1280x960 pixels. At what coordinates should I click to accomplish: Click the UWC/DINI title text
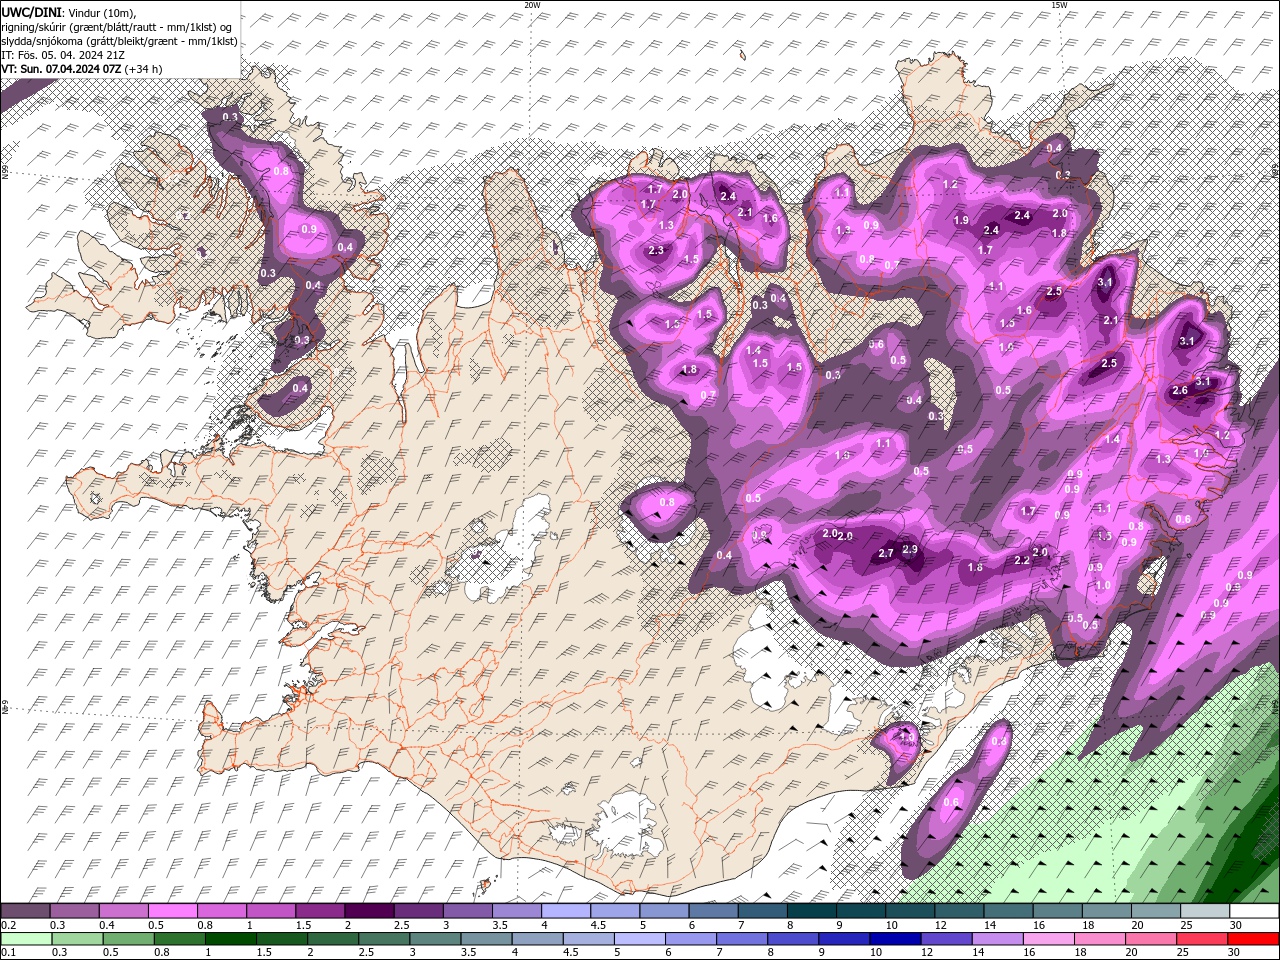click(32, 11)
